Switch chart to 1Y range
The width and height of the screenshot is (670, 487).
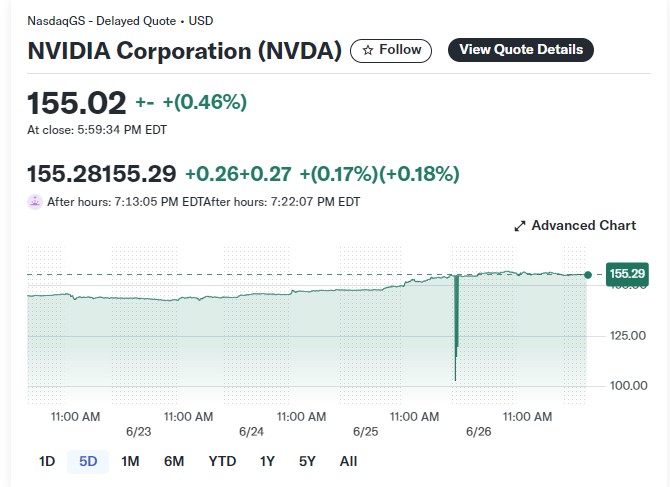point(267,461)
